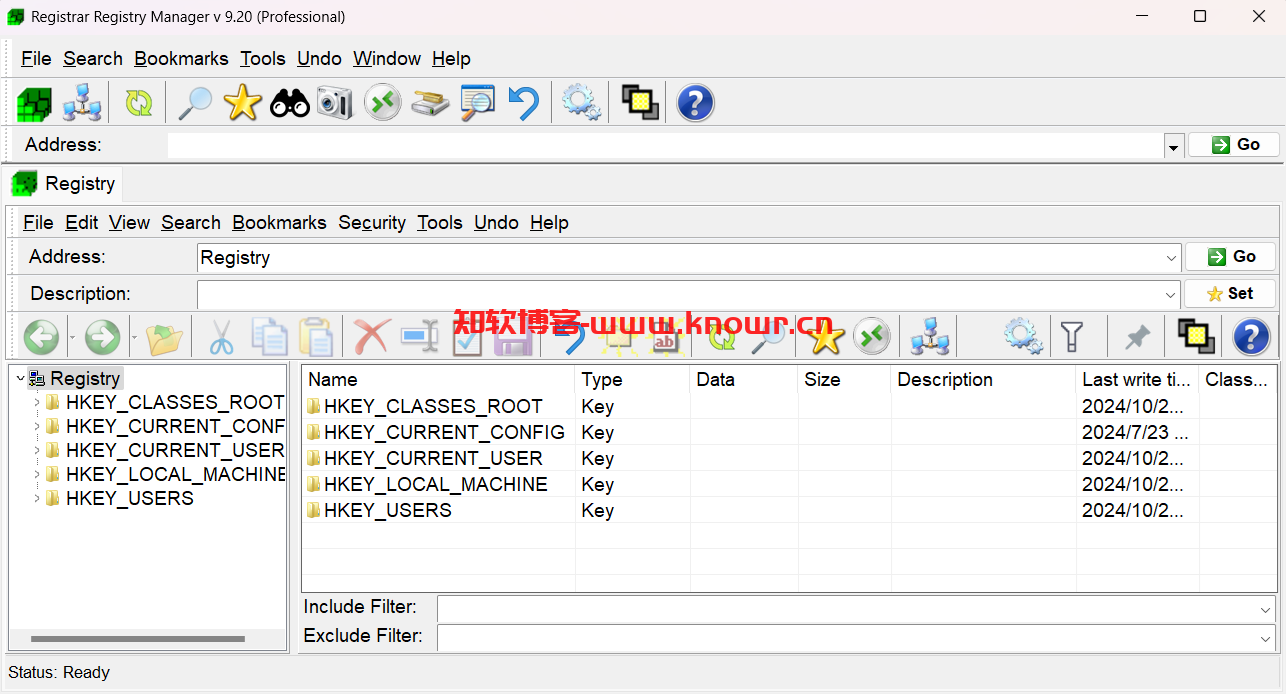Click the network computers icon in registry toolbar
The height and width of the screenshot is (694, 1286).
tap(930, 337)
